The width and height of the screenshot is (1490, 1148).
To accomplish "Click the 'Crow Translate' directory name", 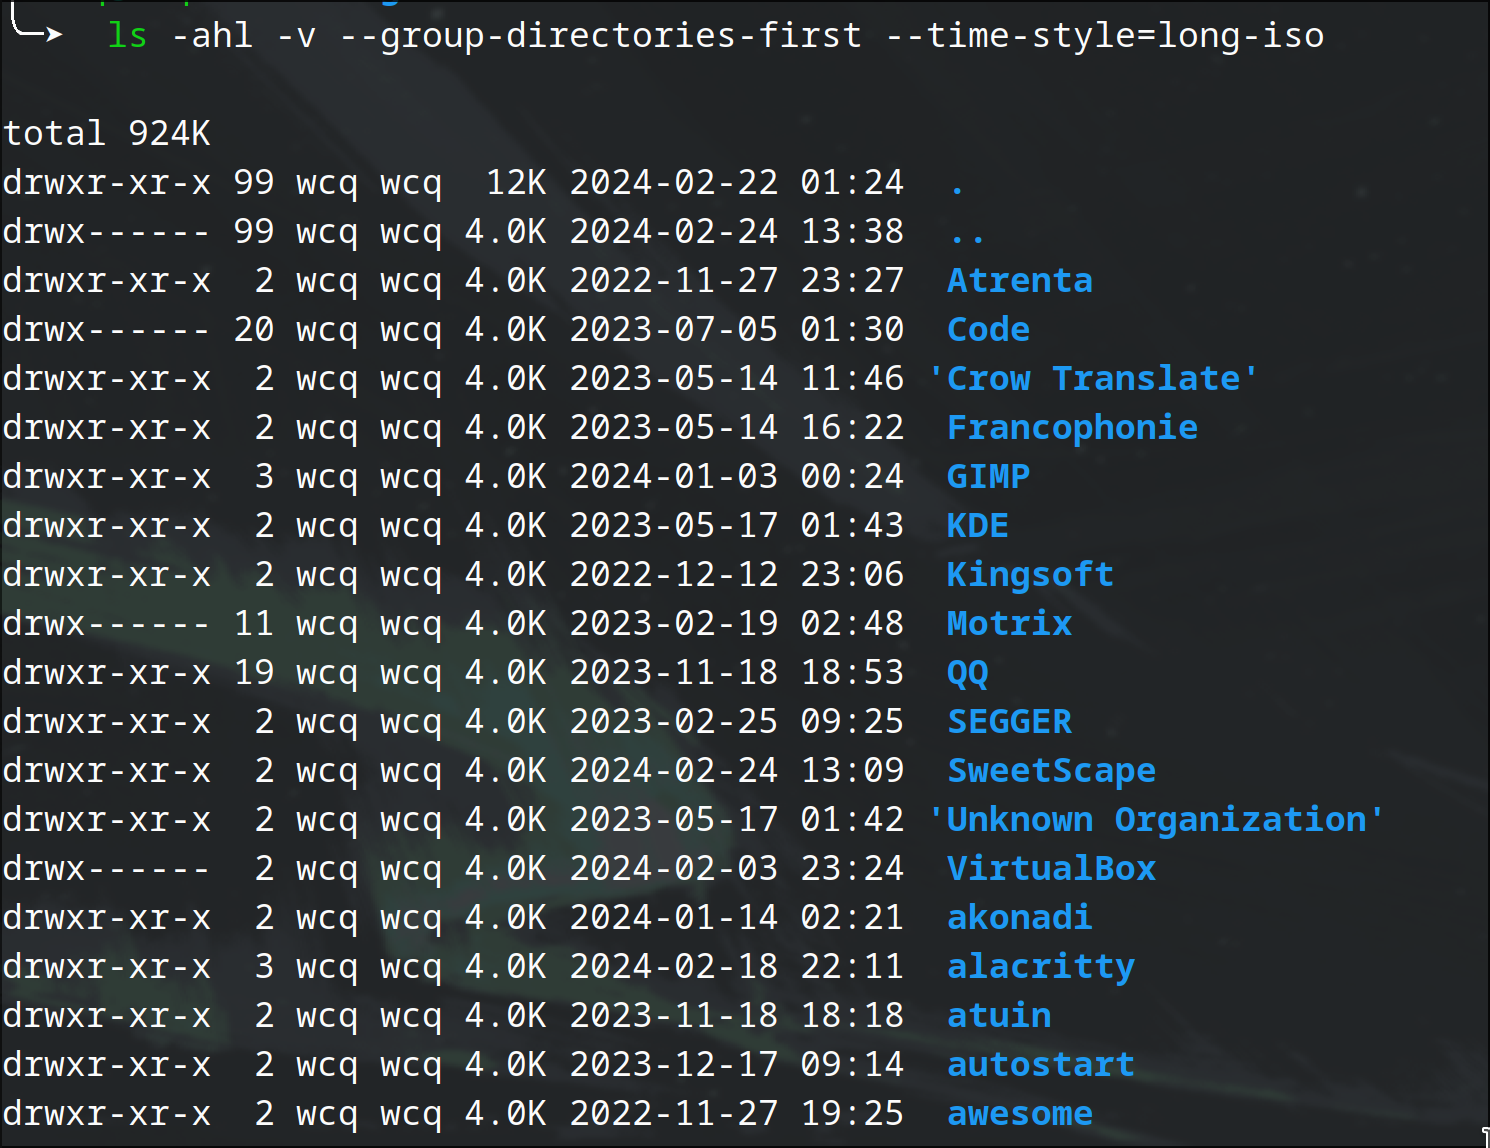I will [1093, 378].
